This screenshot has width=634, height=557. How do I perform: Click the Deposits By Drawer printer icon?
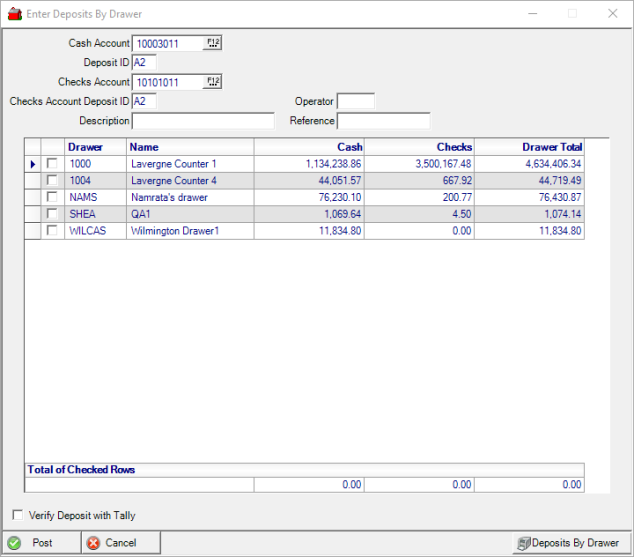(522, 543)
